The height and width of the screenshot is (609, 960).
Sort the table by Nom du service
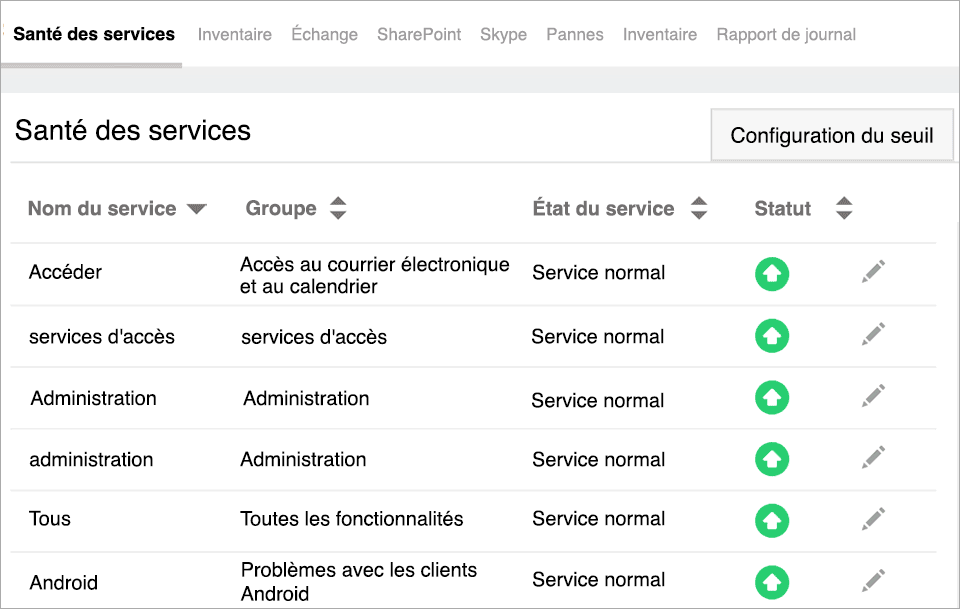[197, 208]
